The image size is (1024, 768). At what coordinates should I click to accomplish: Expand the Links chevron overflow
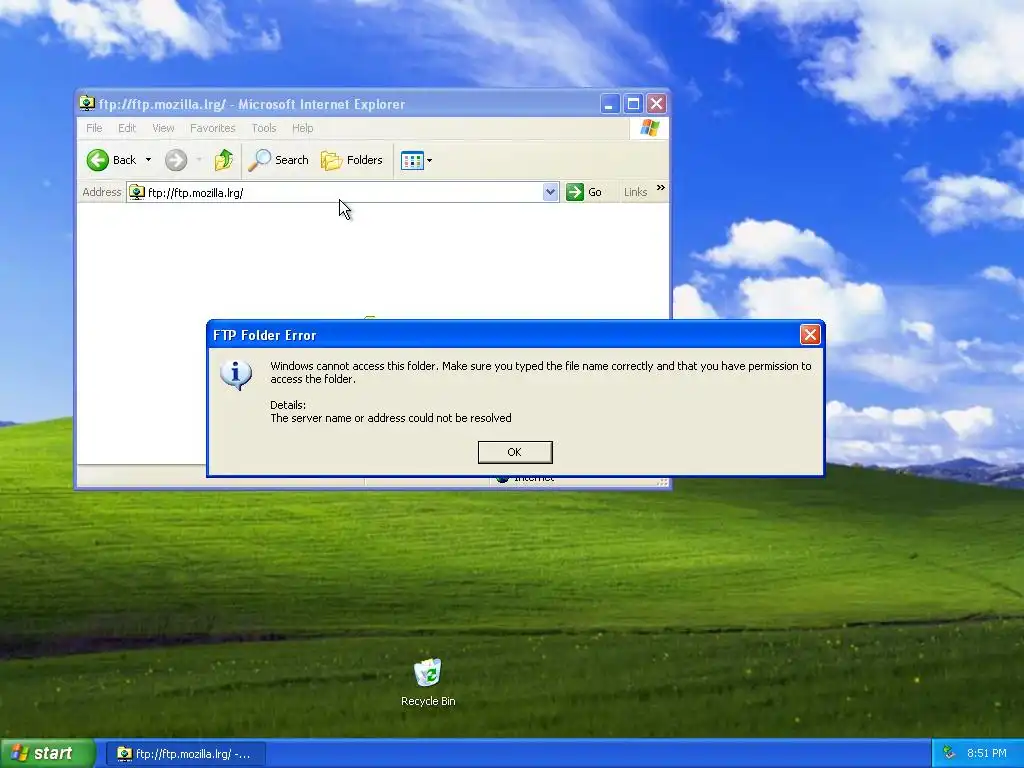pyautogui.click(x=661, y=188)
